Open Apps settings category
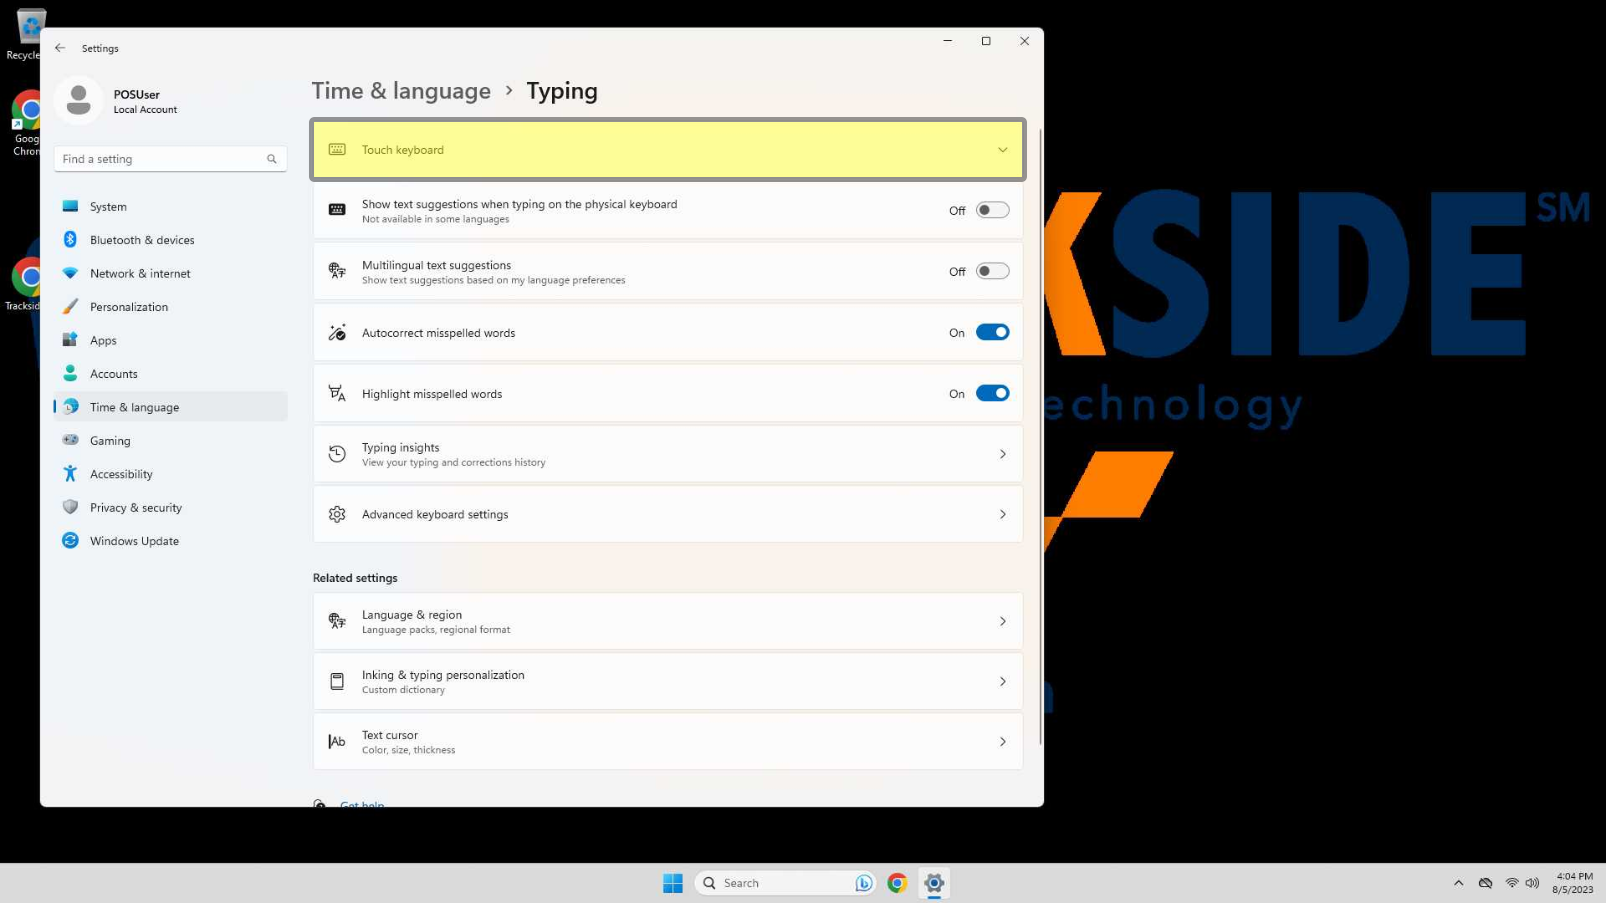The width and height of the screenshot is (1606, 903). 170,340
